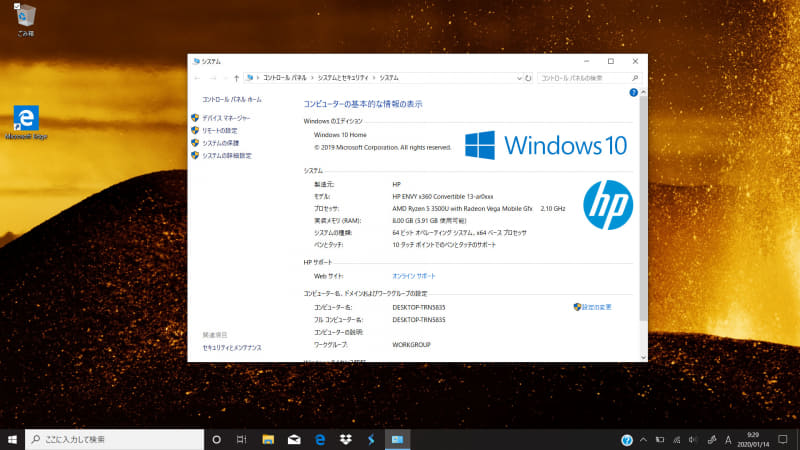Image resolution: width=800 pixels, height=450 pixels.
Task: Open File Explorer from the taskbar
Action: (268, 439)
